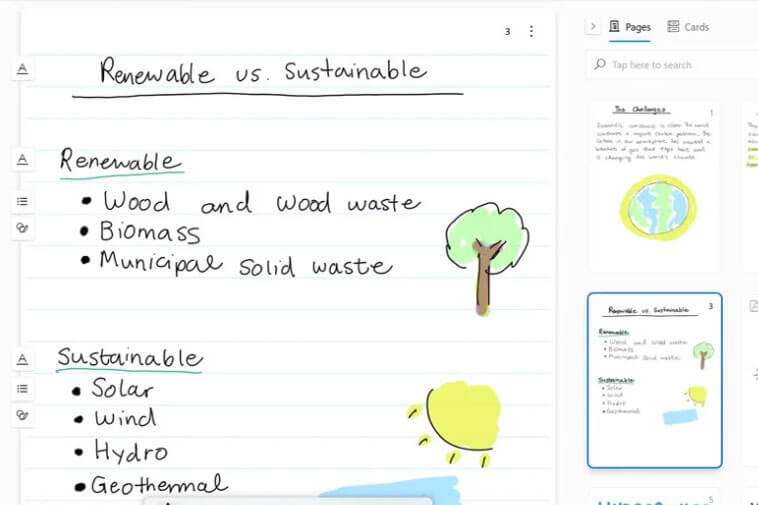Click the heading marker beside the page title
The width and height of the screenshot is (758, 505).
click(x=22, y=68)
